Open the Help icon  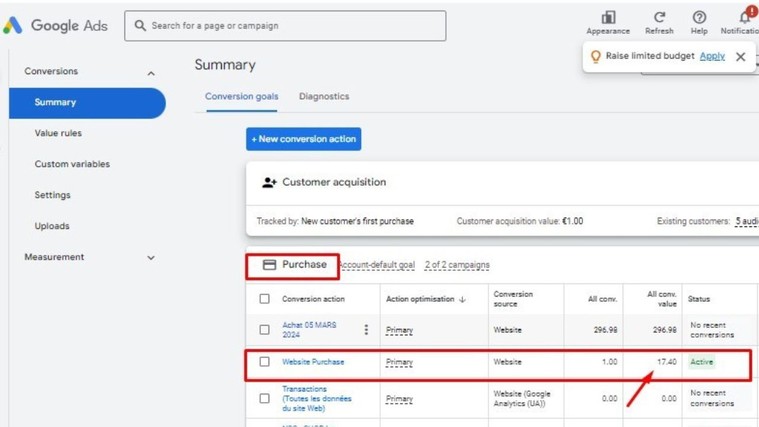click(x=699, y=17)
